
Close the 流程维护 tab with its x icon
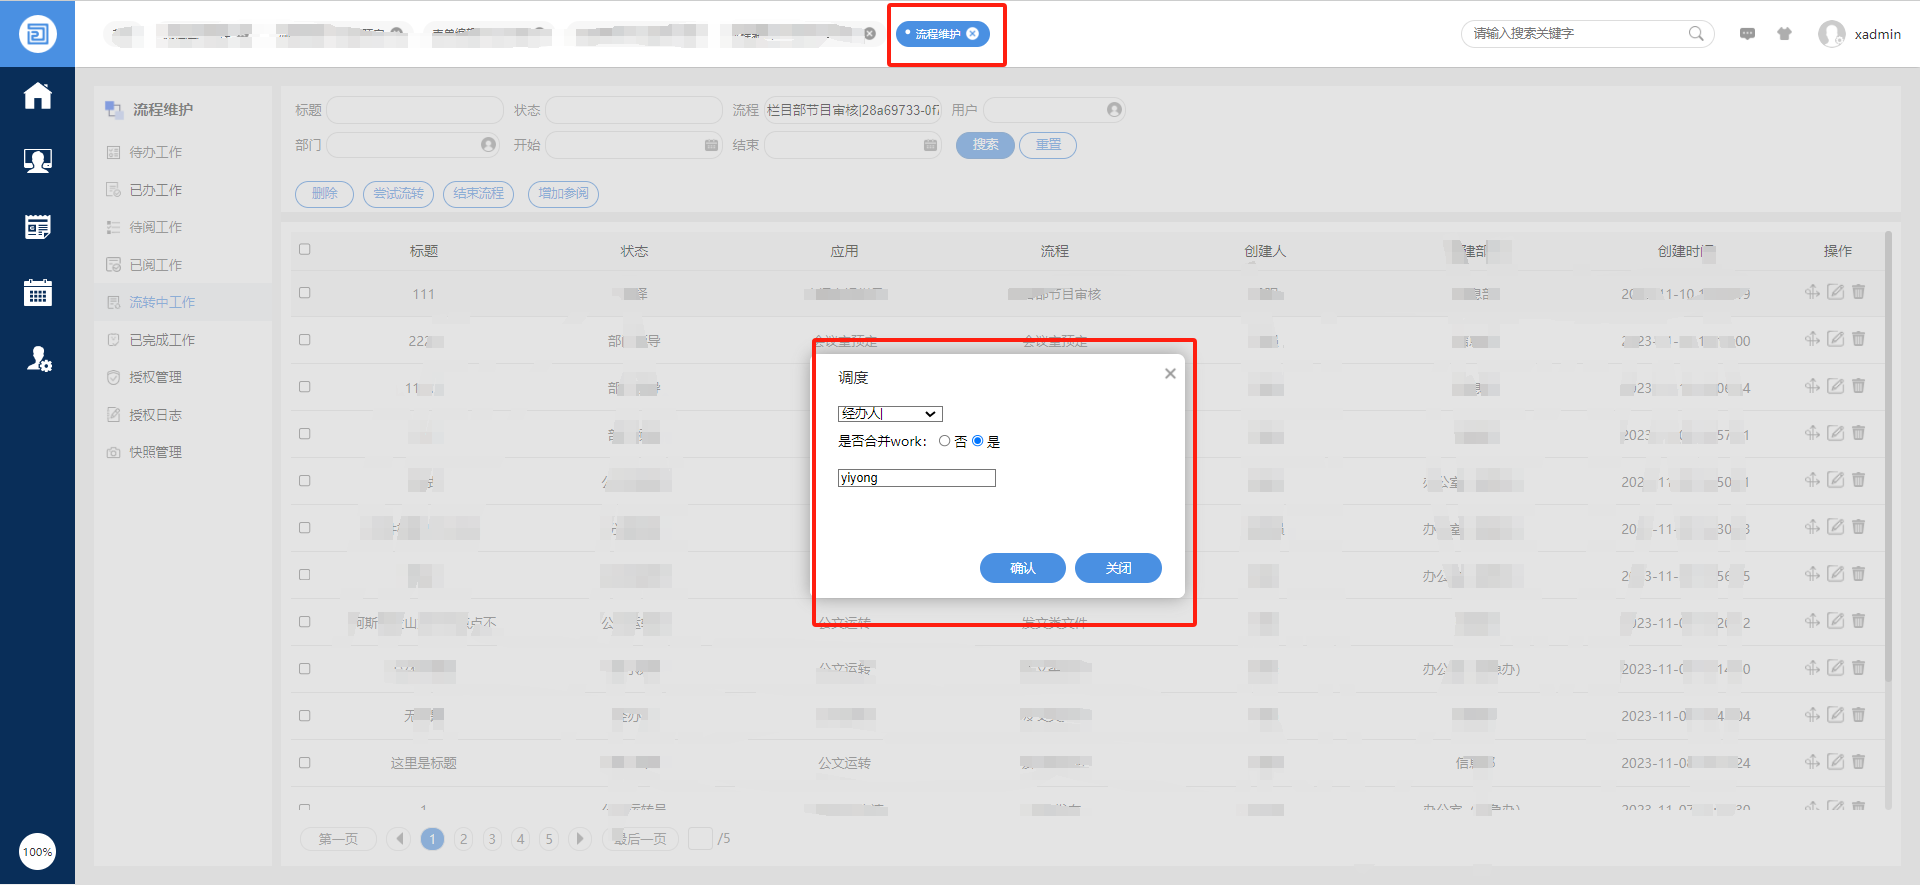point(972,34)
